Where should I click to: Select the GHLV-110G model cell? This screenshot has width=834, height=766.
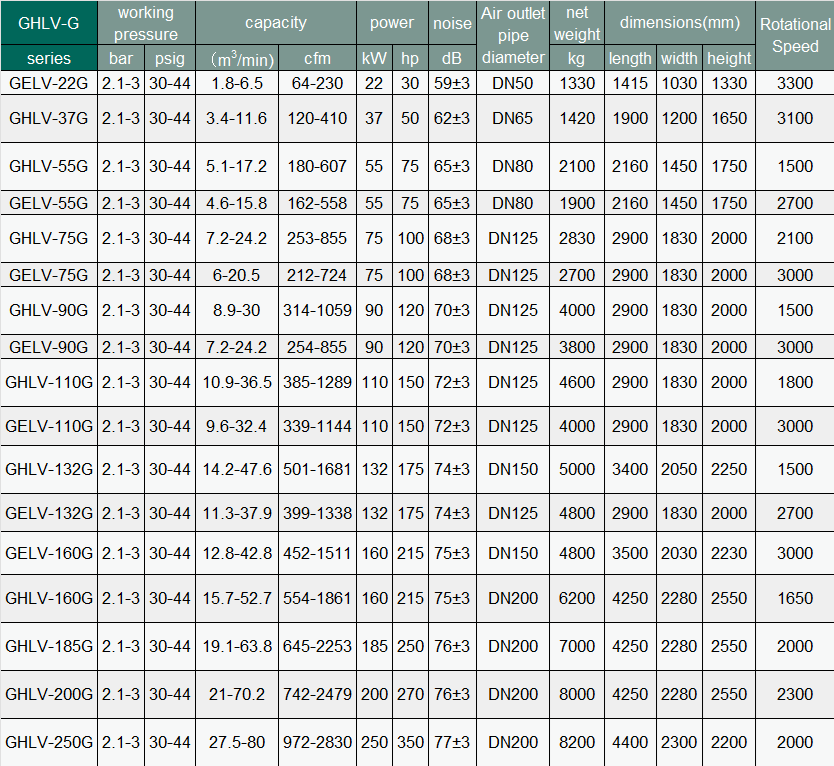coord(48,382)
